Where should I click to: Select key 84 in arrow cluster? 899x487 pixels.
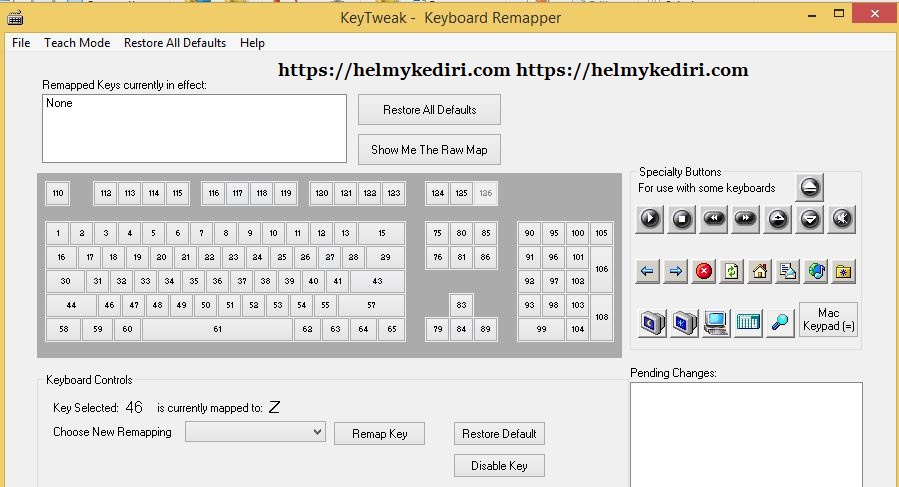(462, 329)
